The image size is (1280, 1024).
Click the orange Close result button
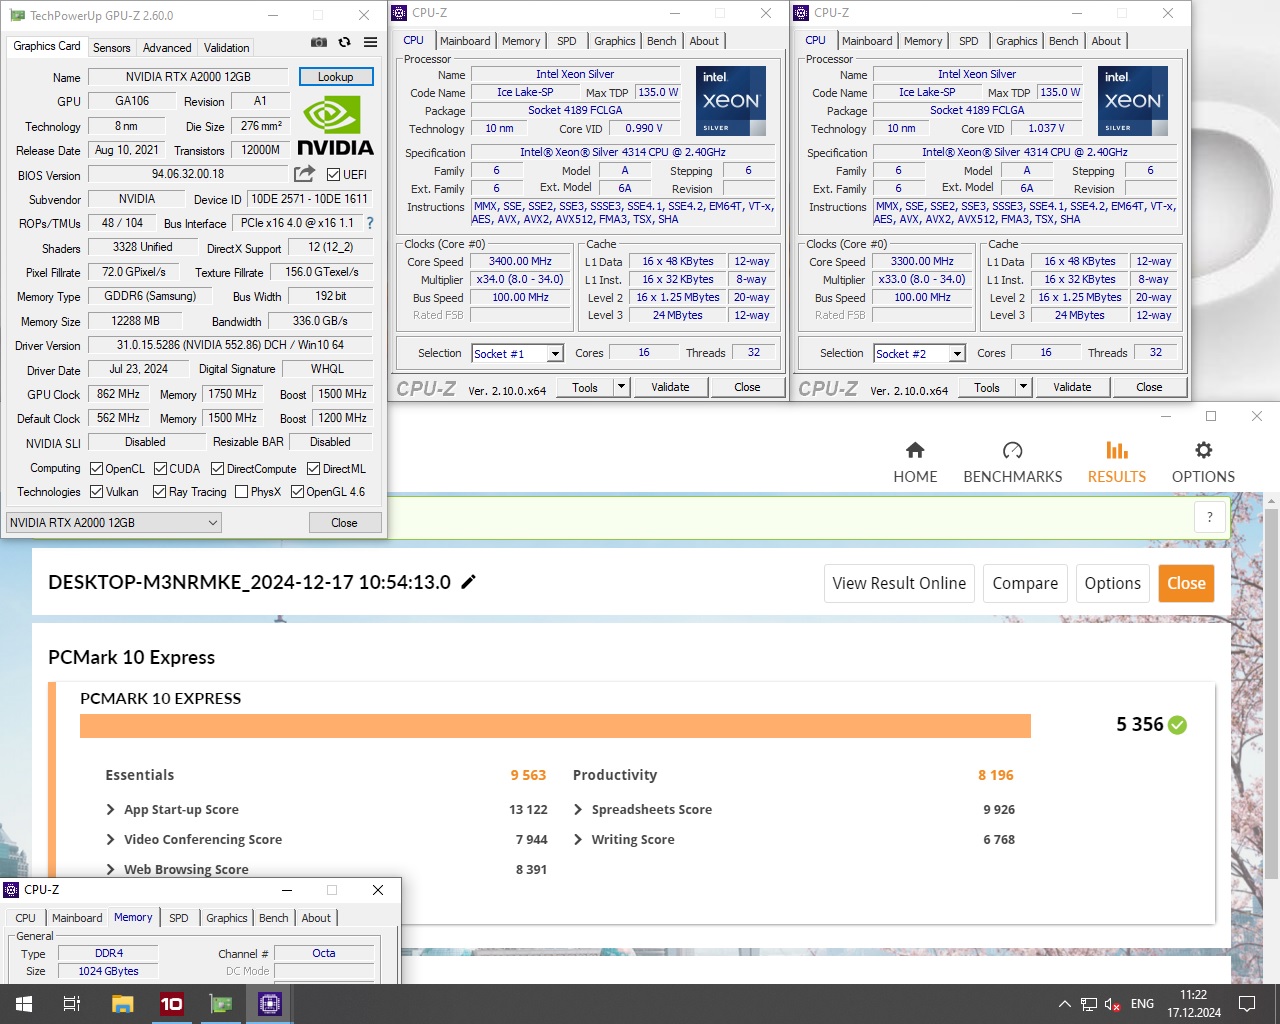(1186, 583)
